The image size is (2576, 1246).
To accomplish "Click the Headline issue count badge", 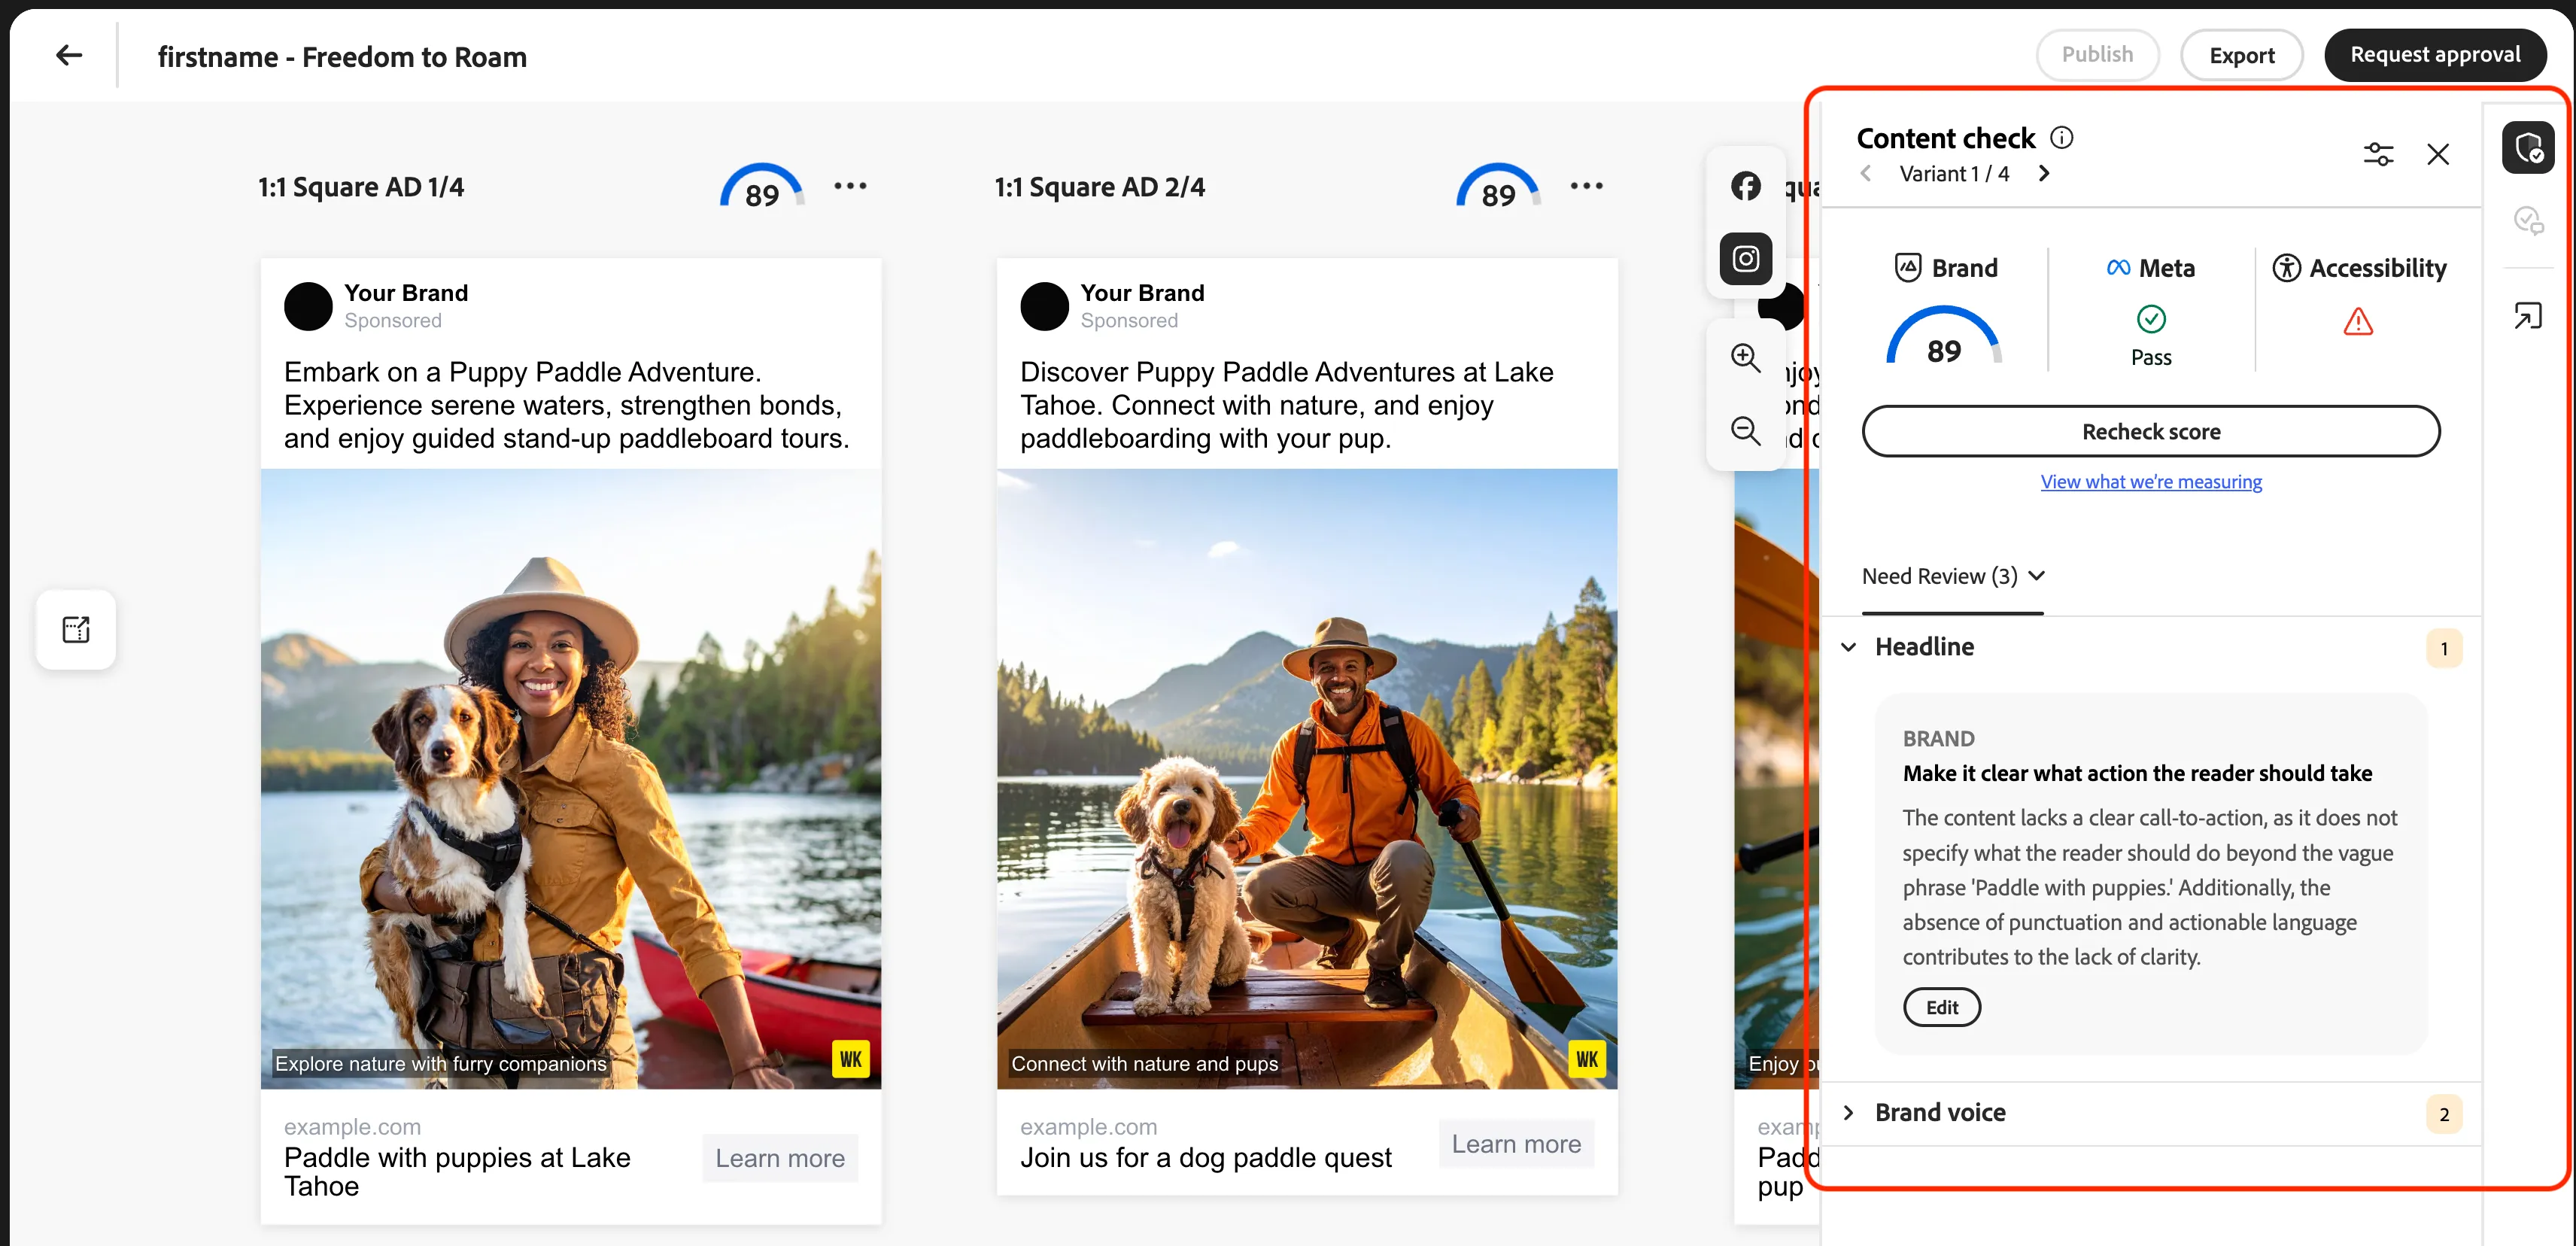I will point(2444,649).
